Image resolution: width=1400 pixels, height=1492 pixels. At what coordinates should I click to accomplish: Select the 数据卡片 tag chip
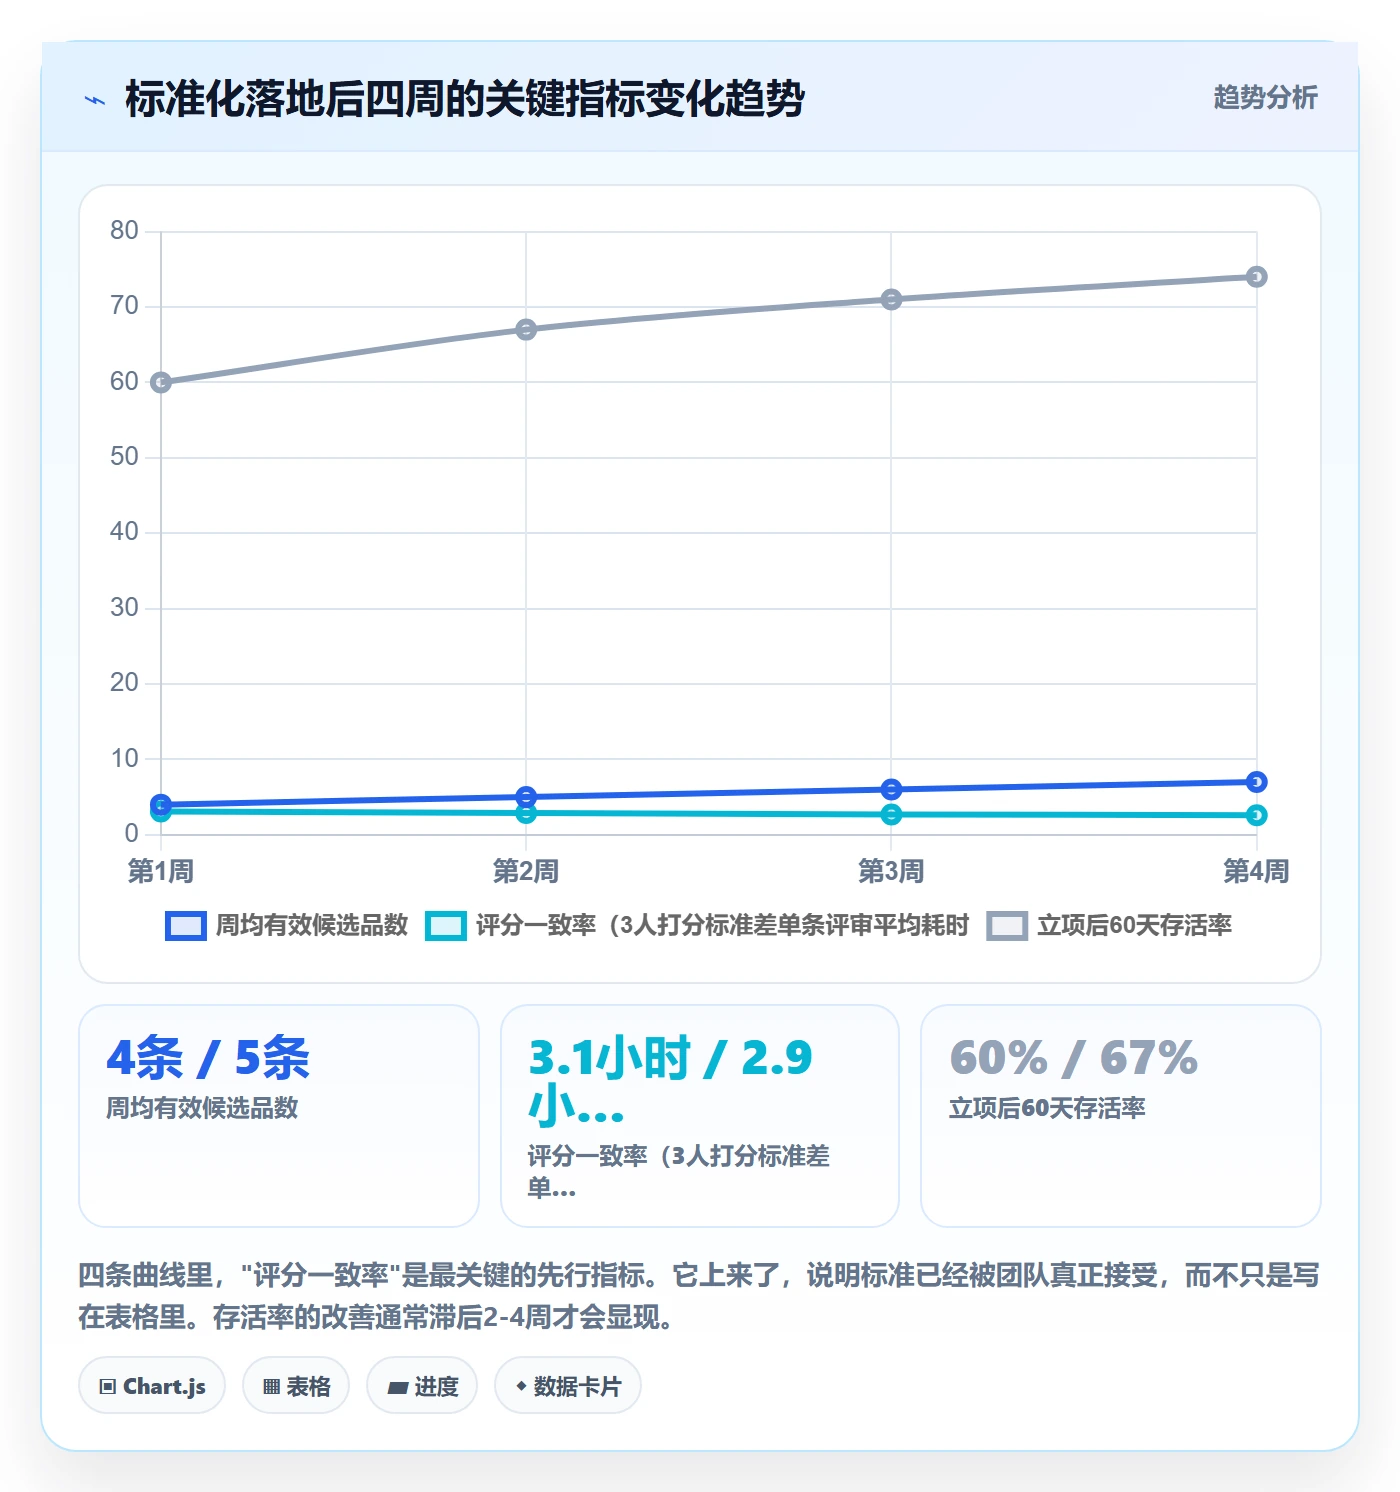pyautogui.click(x=568, y=1386)
